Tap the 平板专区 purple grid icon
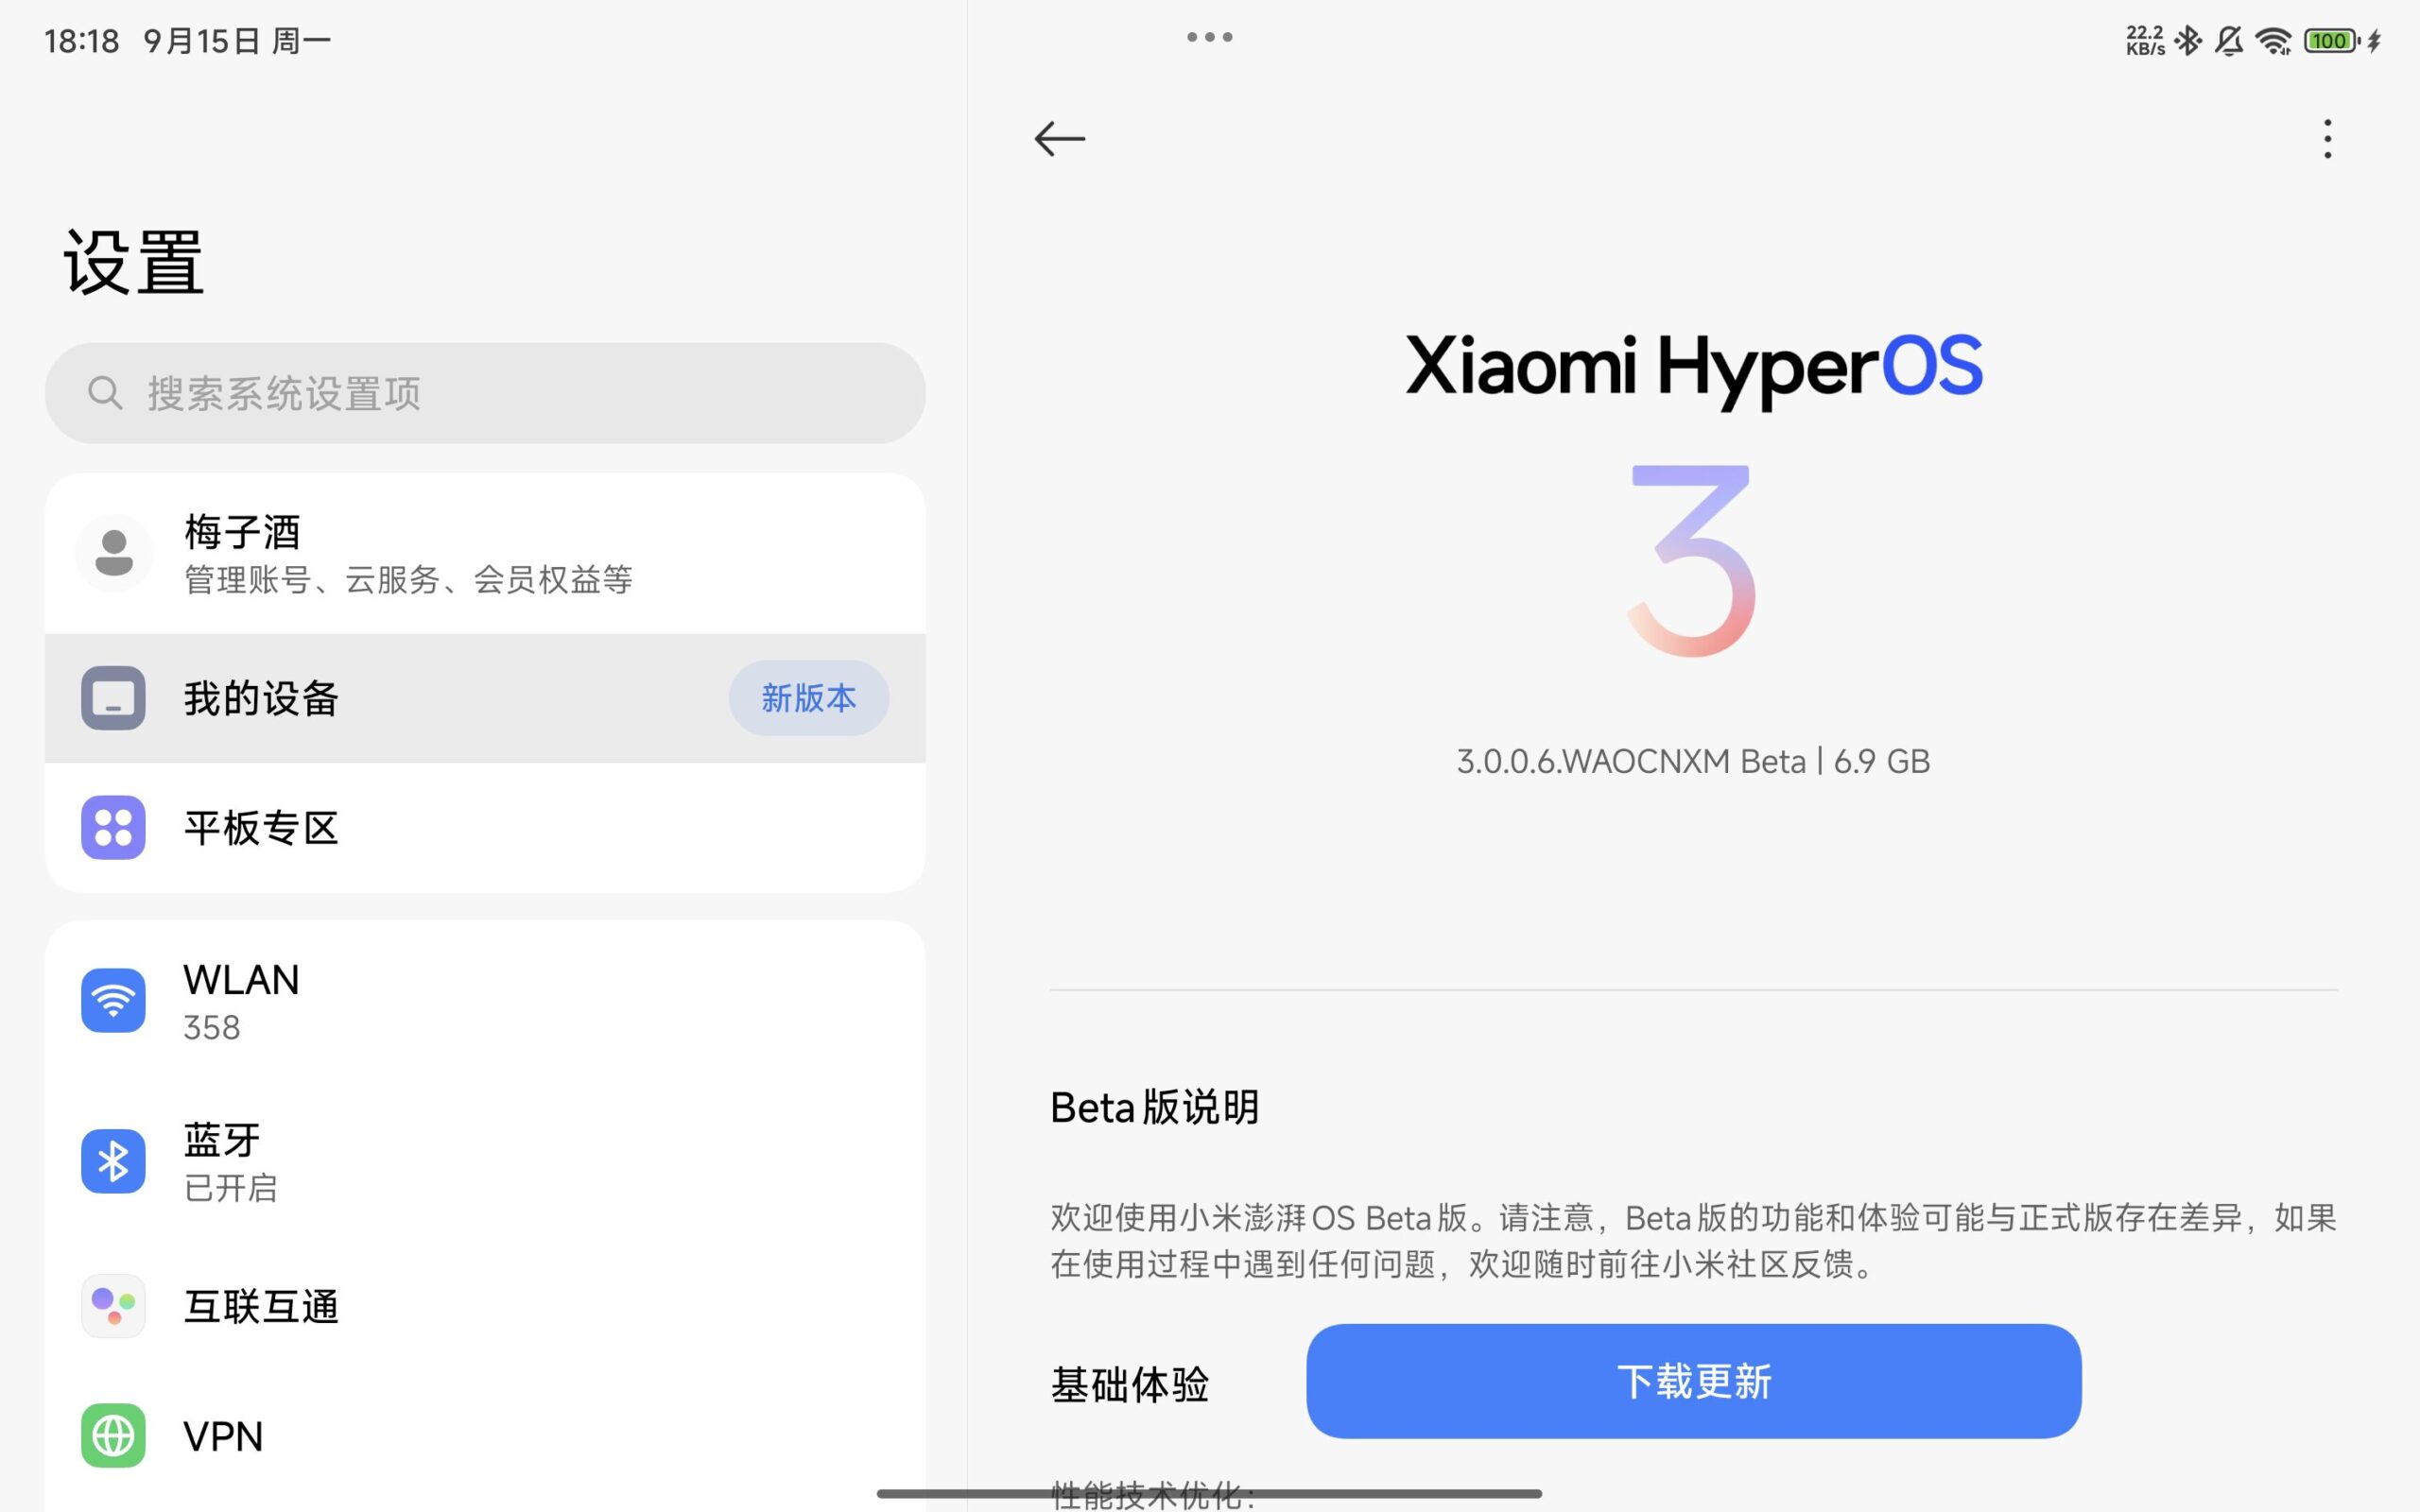The width and height of the screenshot is (2420, 1512). click(x=113, y=828)
